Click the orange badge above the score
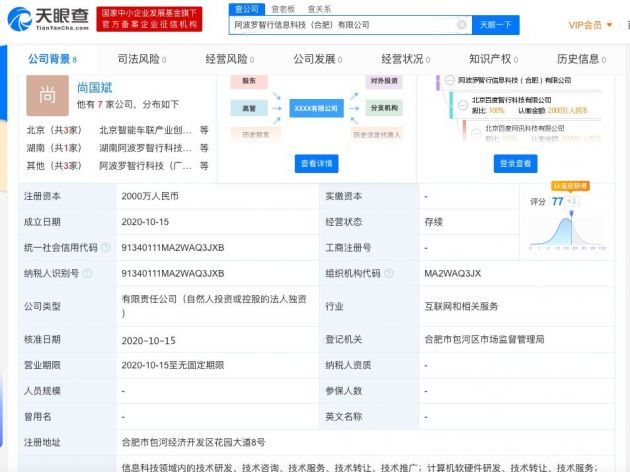630x472 pixels. point(571,186)
